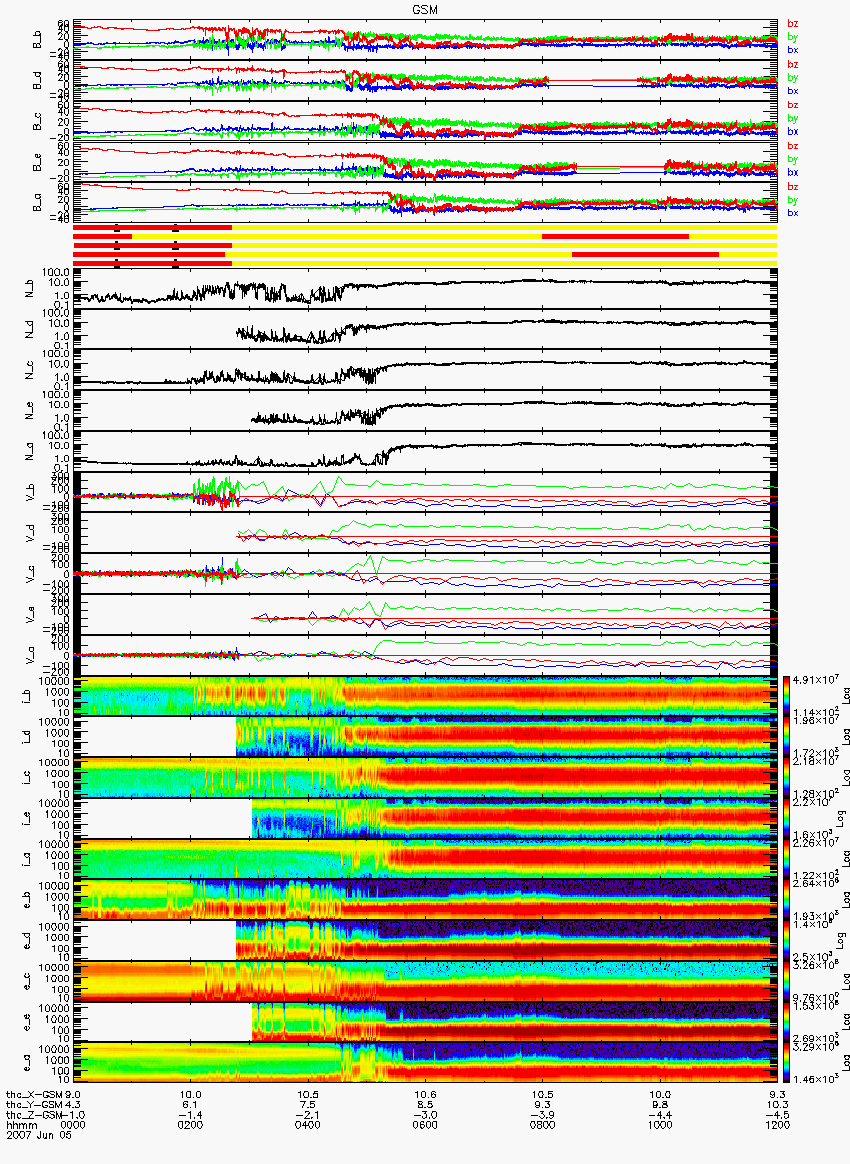Click the 0600 time tick label
The image size is (850, 1164).
(425, 1125)
